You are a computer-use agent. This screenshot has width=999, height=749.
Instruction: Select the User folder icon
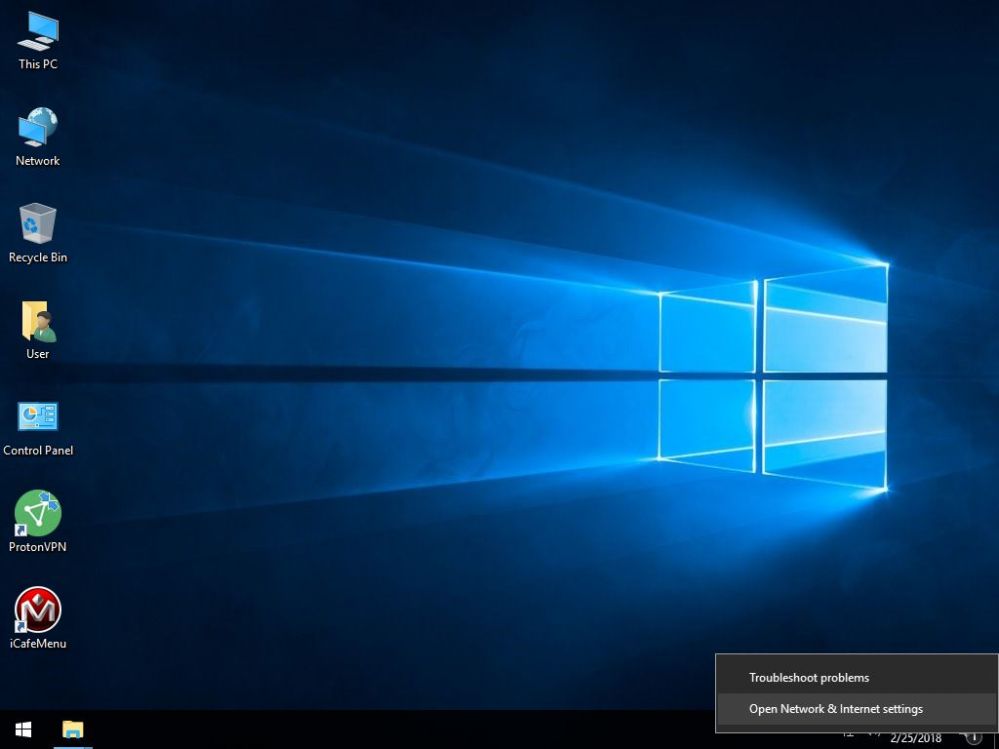(37, 321)
